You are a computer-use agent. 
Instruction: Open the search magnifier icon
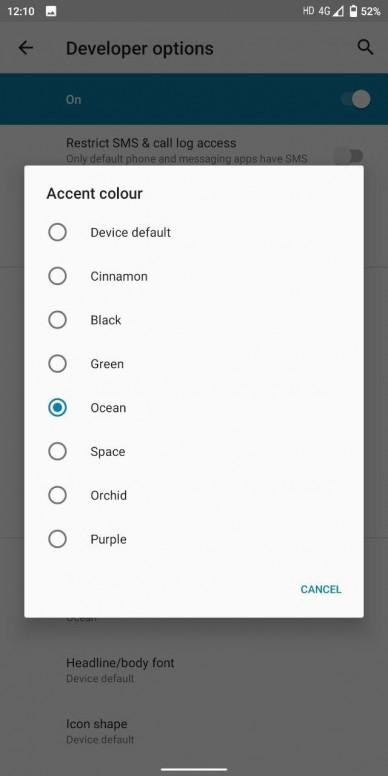365,48
